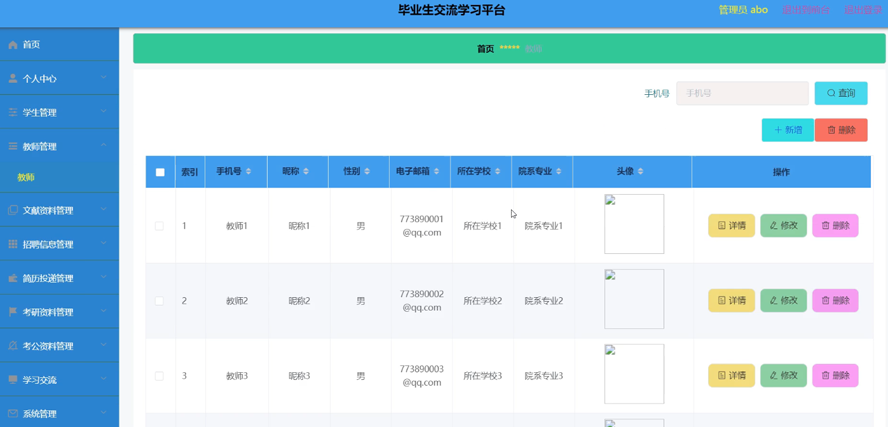
Task: Tick the checkbox for row 教师3
Action: point(159,376)
